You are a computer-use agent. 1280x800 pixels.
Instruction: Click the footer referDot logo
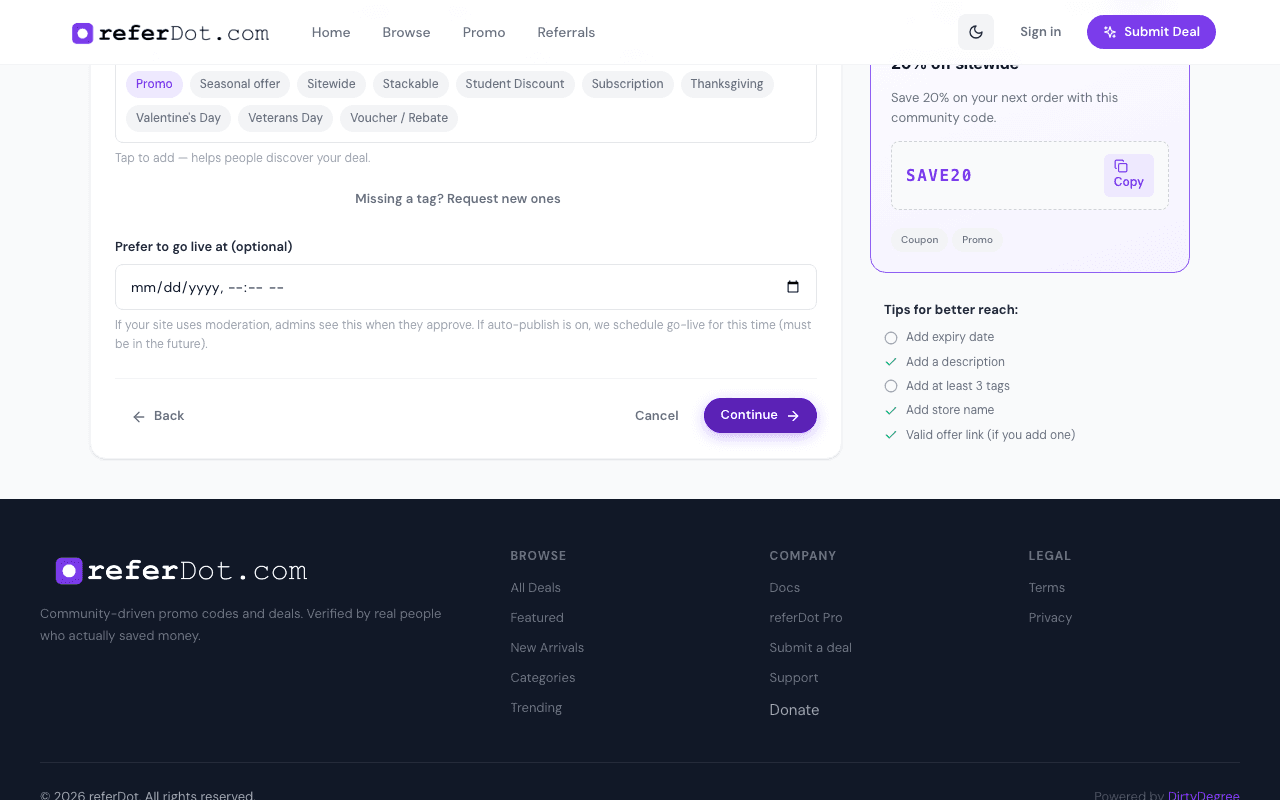(181, 571)
